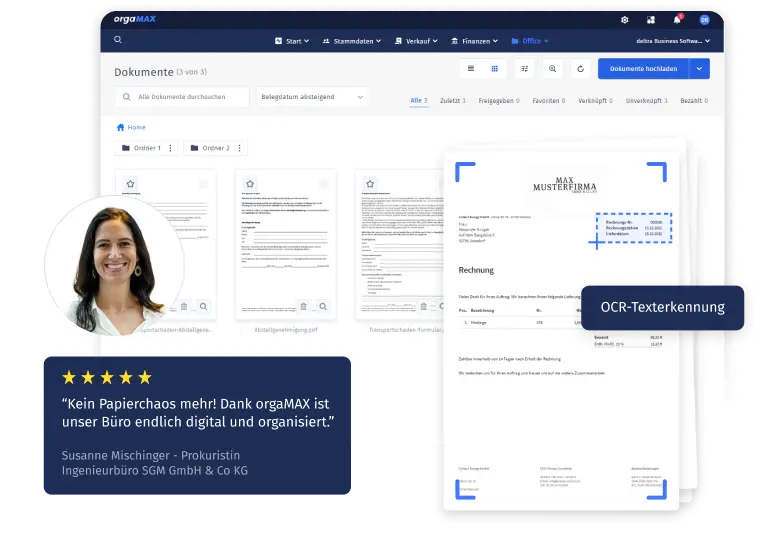Expand the Office menu

pyautogui.click(x=530, y=41)
